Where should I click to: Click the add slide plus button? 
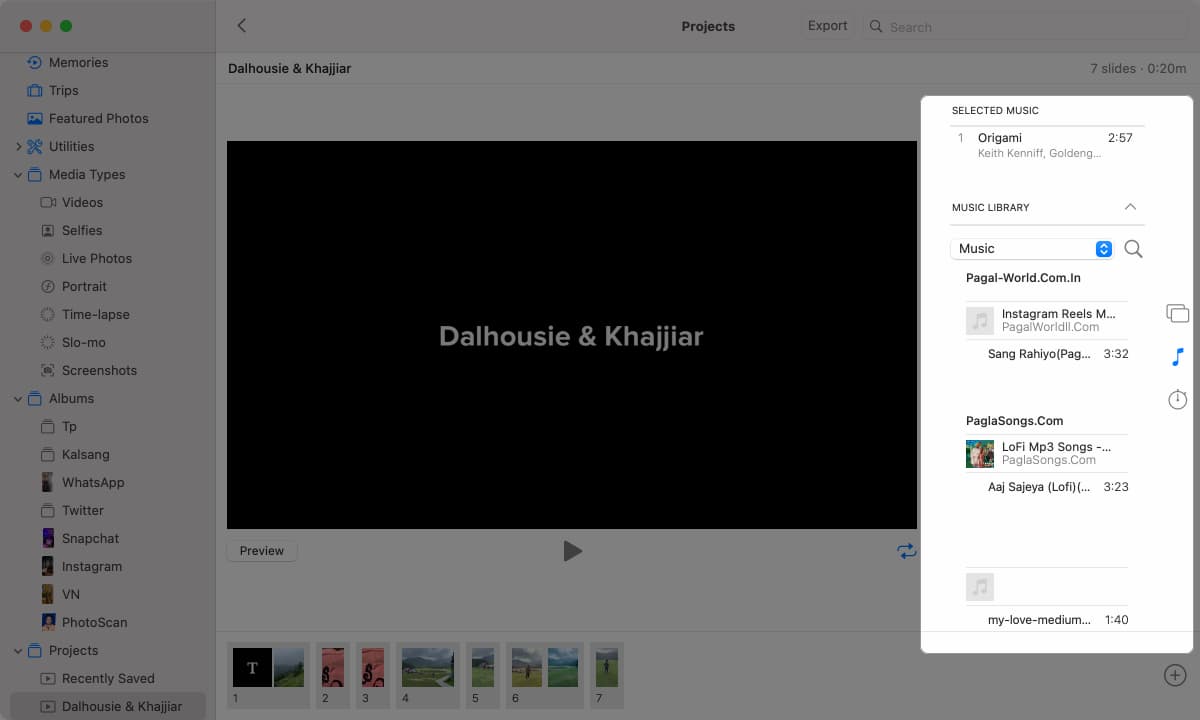pyautogui.click(x=1175, y=675)
